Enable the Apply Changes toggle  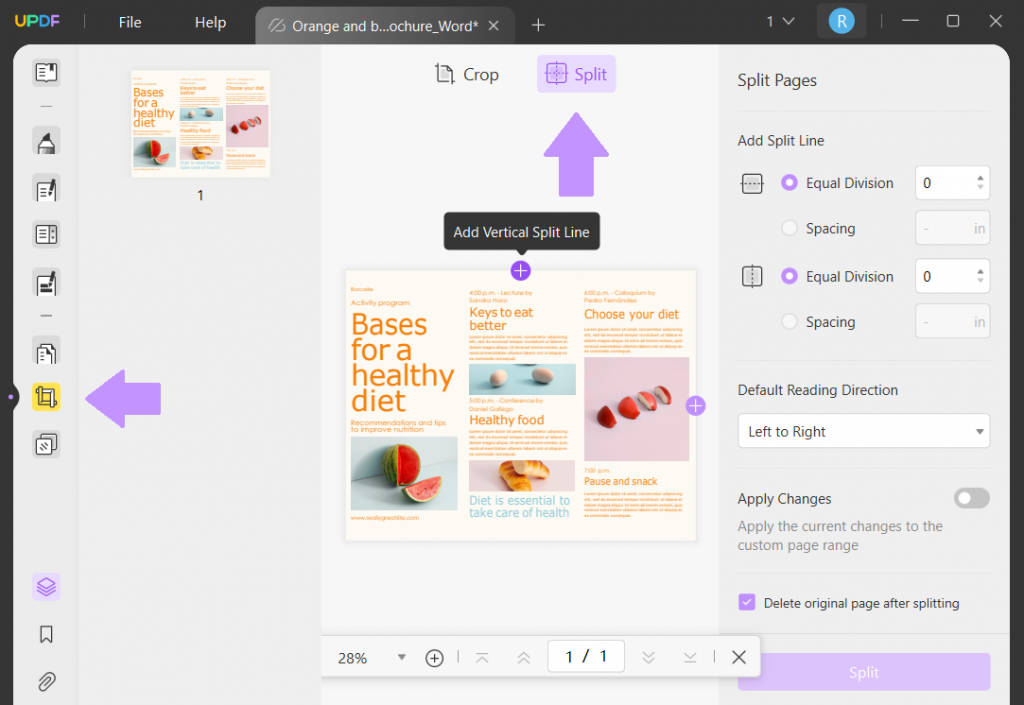969,498
